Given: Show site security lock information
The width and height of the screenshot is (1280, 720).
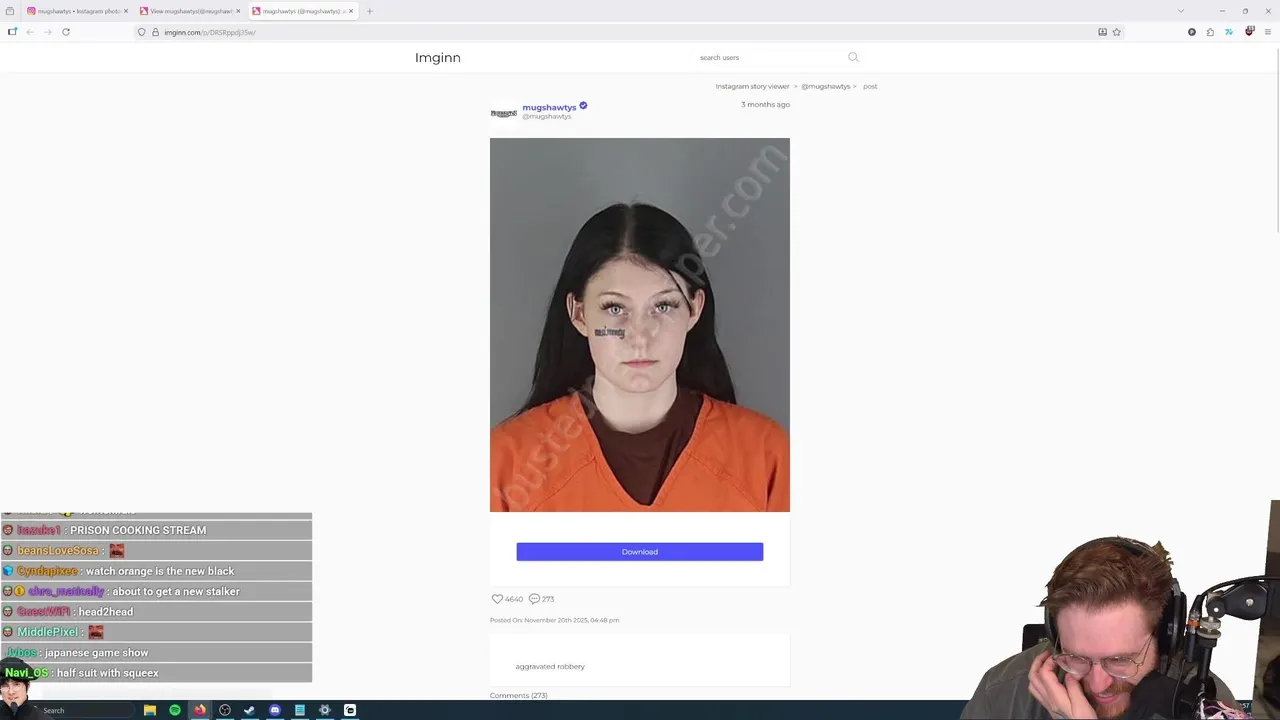Looking at the screenshot, I should click(x=155, y=32).
